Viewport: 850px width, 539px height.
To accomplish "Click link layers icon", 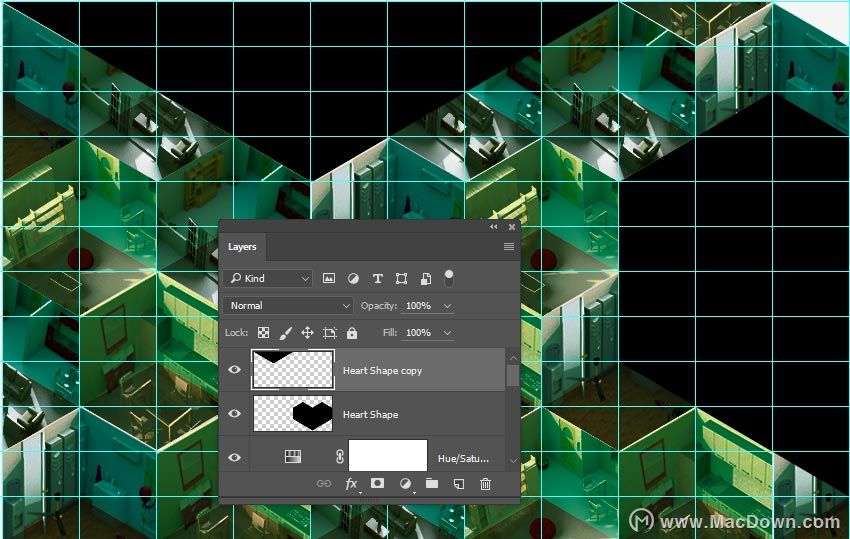I will (x=324, y=483).
